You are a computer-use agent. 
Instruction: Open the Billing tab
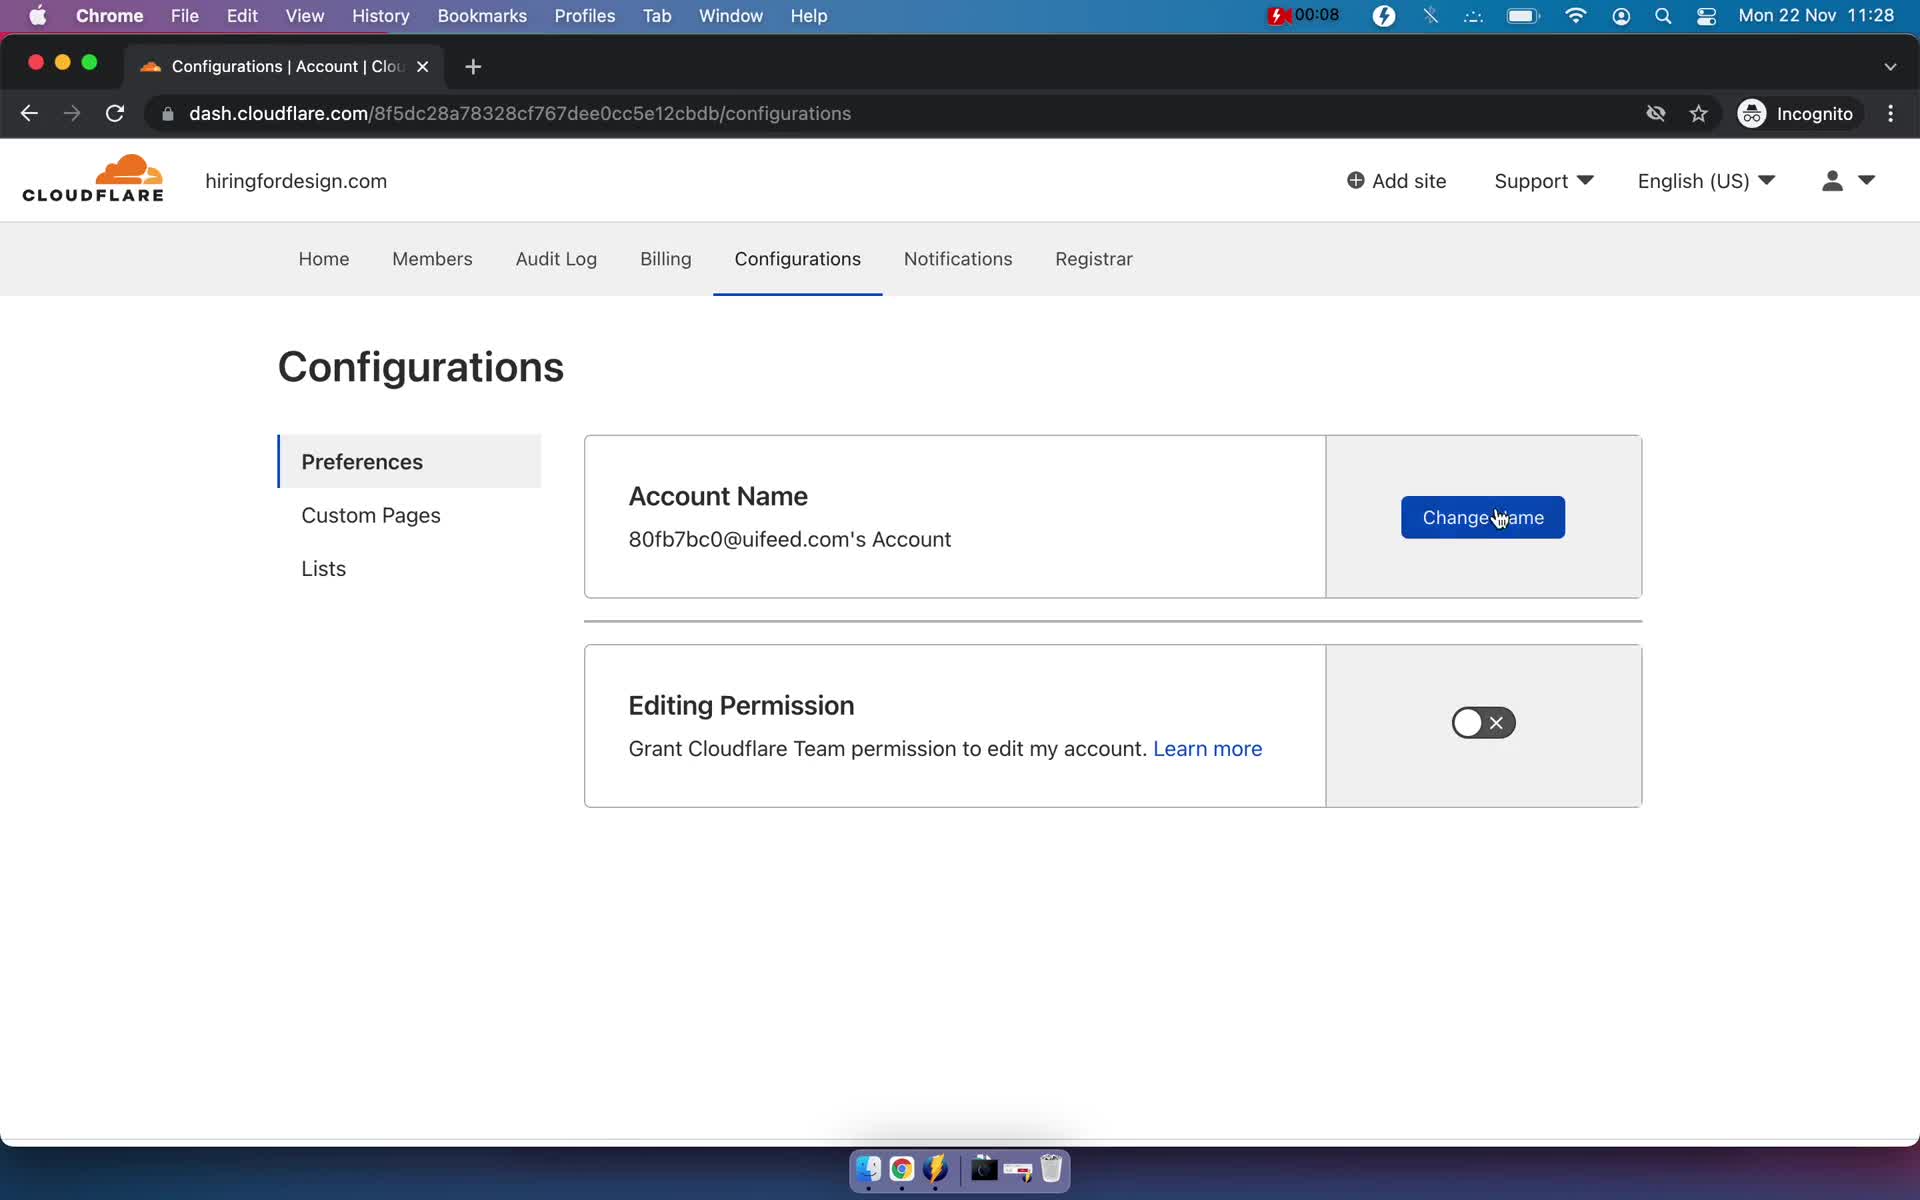click(666, 259)
